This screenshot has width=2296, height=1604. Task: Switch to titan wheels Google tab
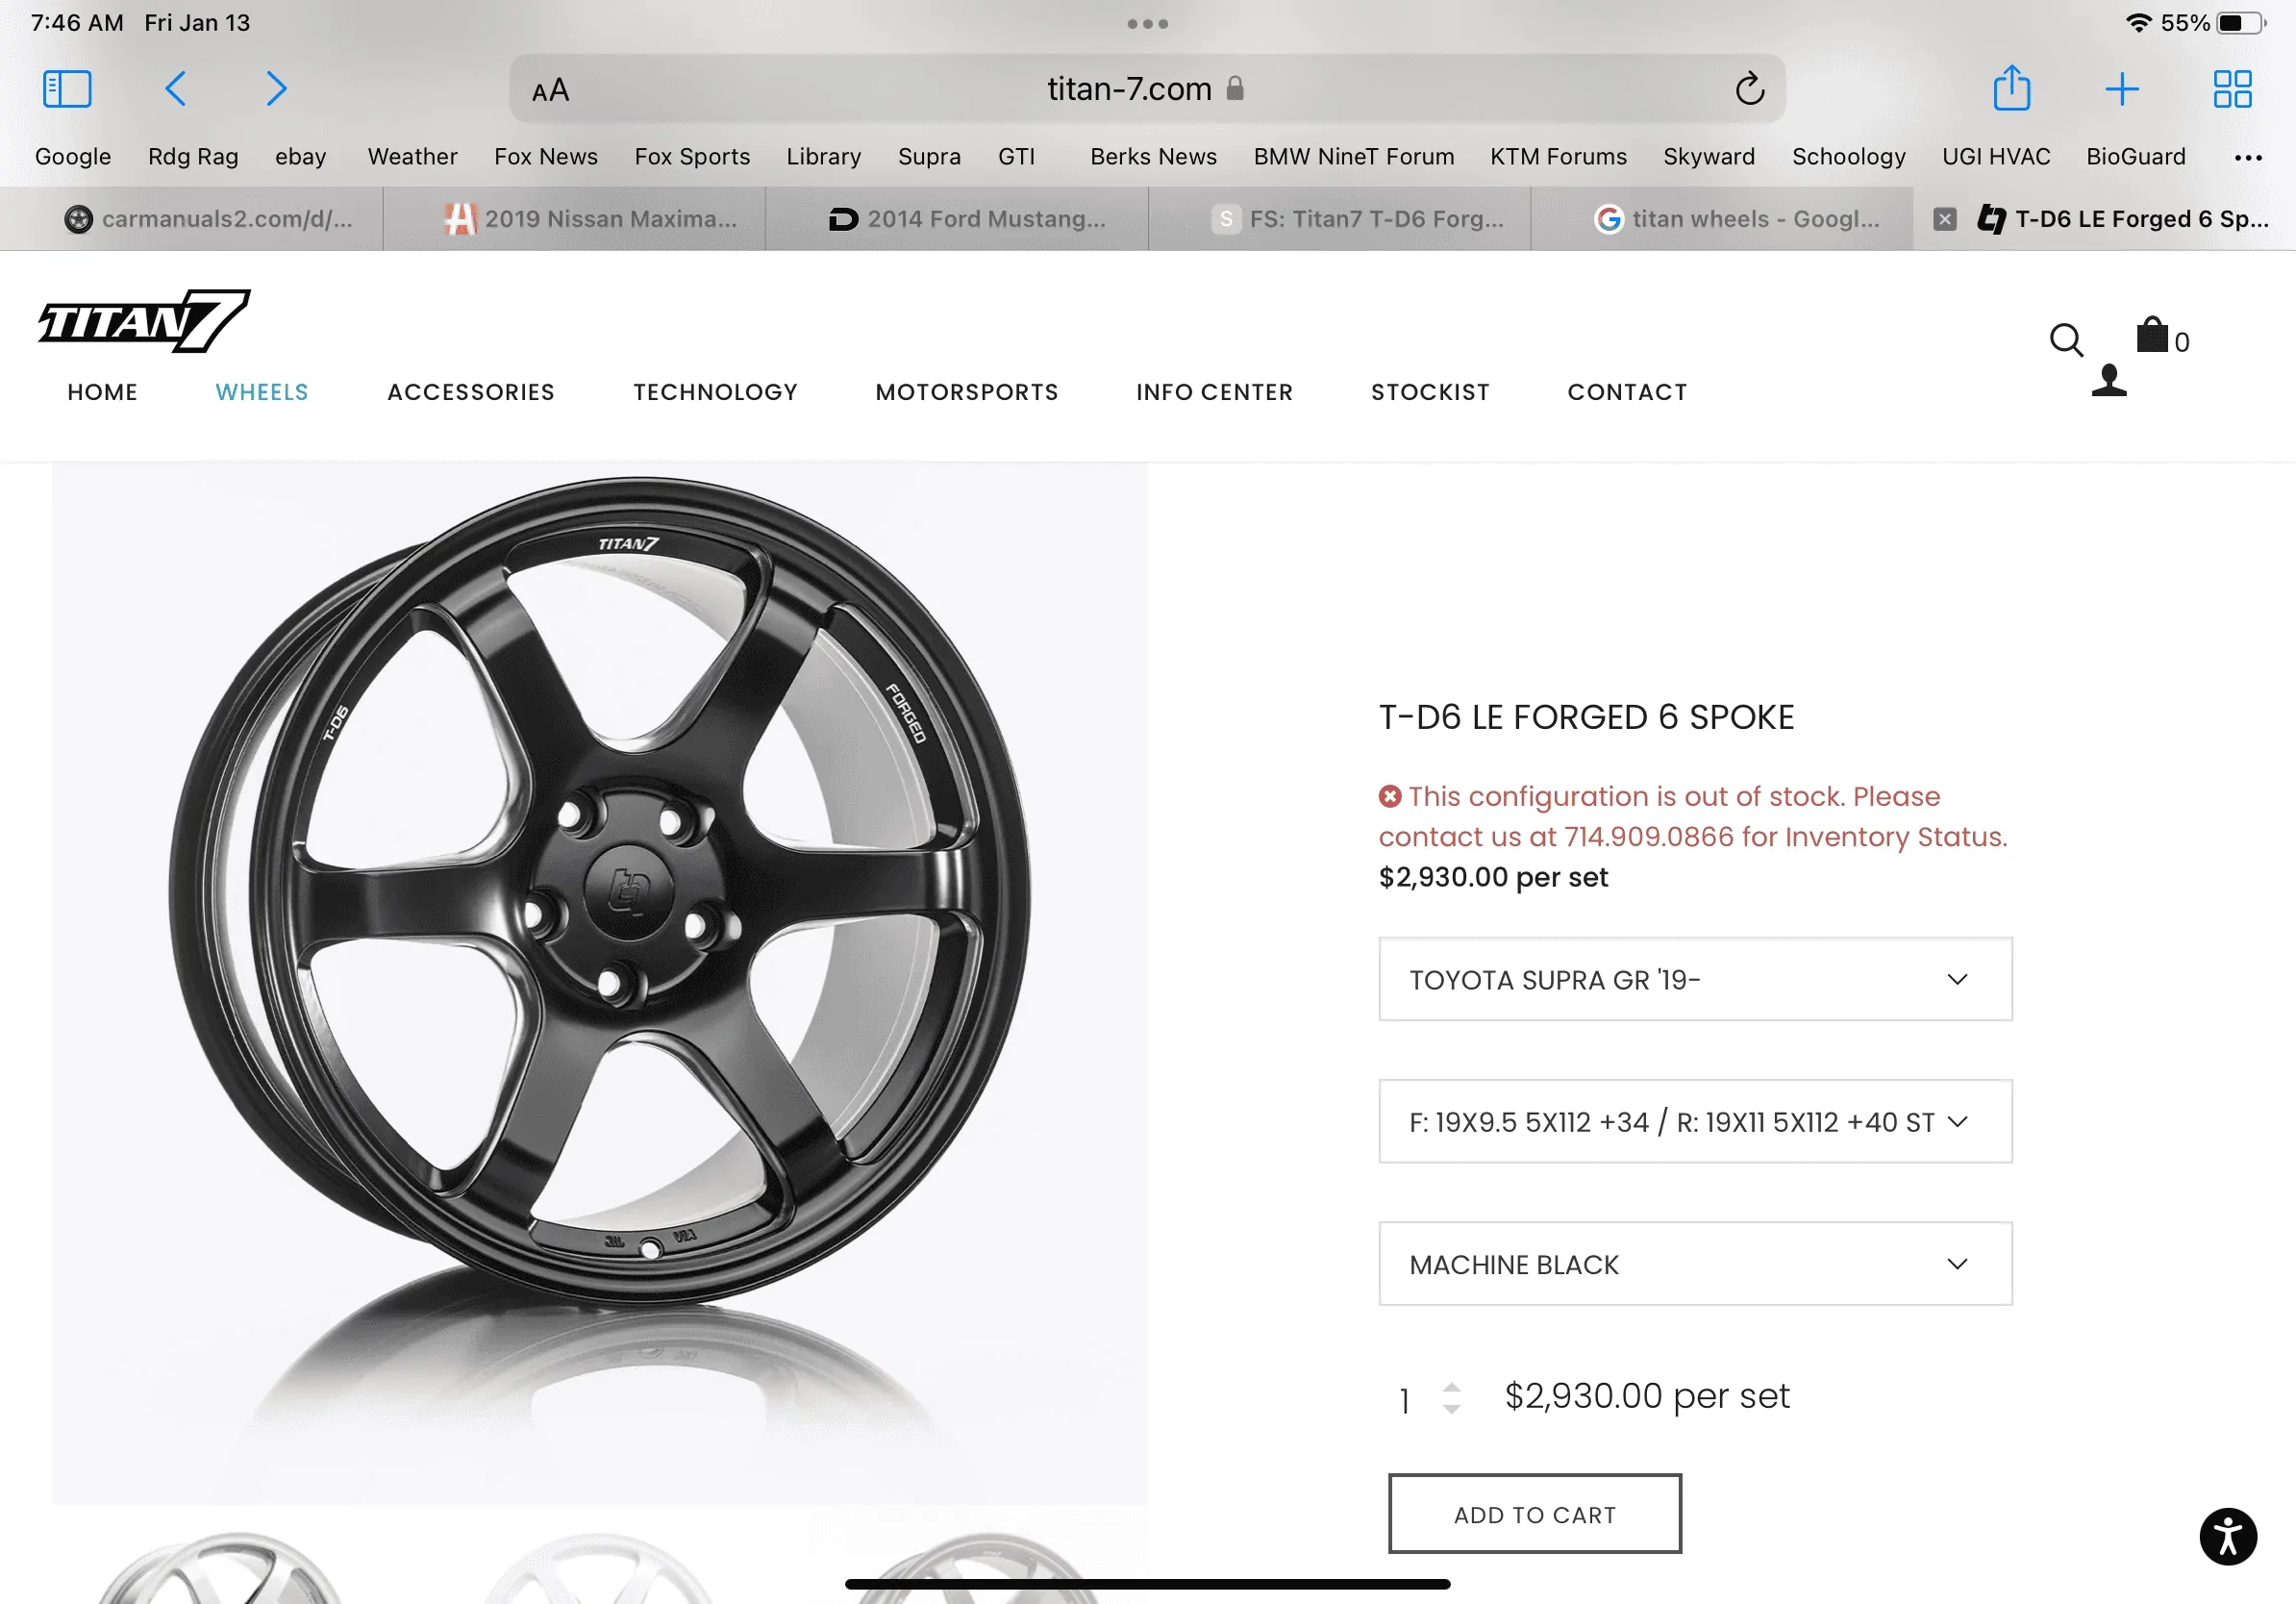pyautogui.click(x=1722, y=218)
